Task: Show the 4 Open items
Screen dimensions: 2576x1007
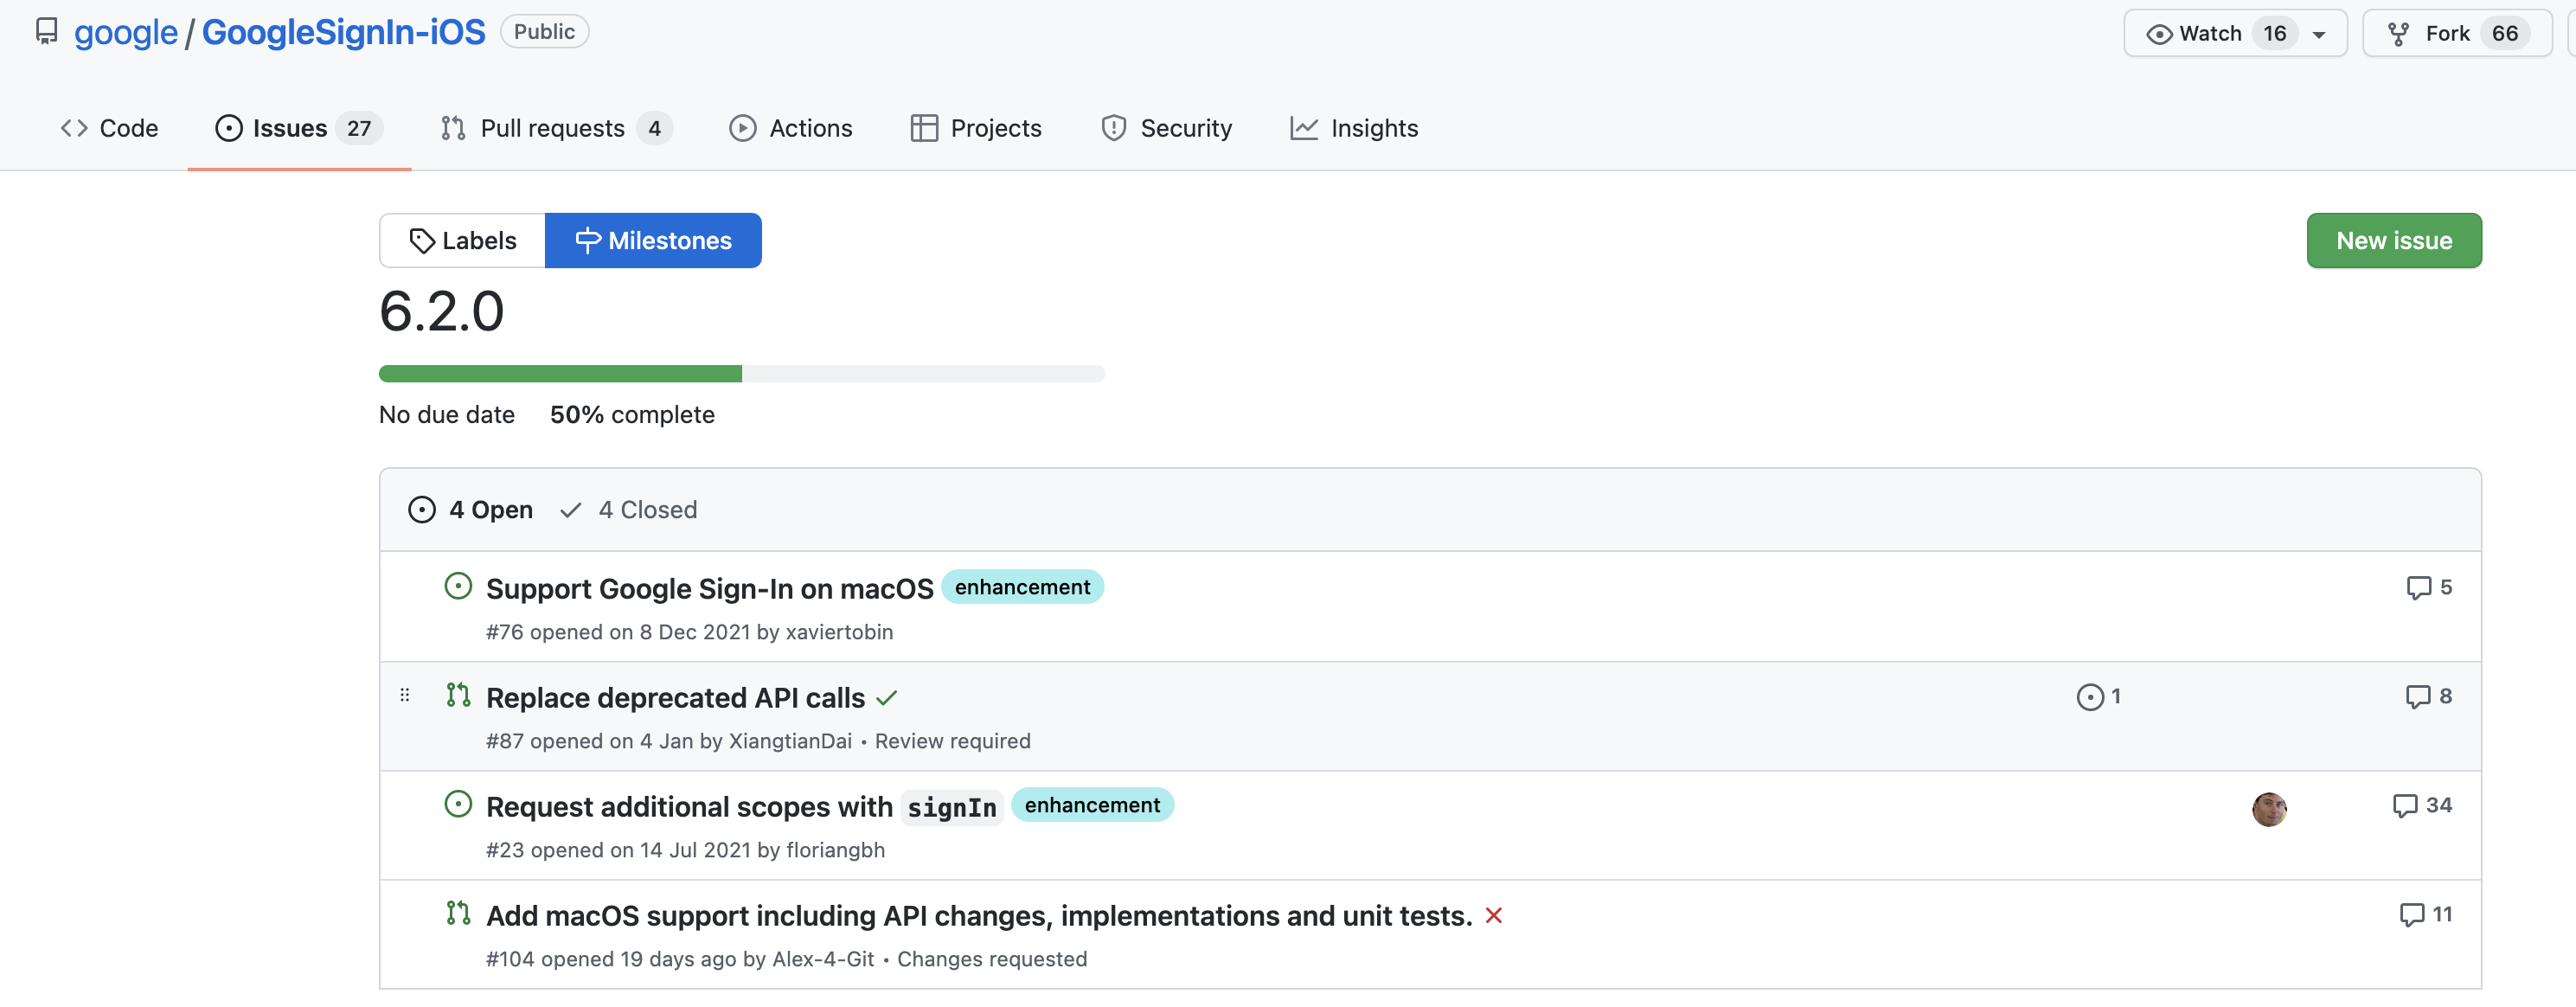Action: [471, 510]
